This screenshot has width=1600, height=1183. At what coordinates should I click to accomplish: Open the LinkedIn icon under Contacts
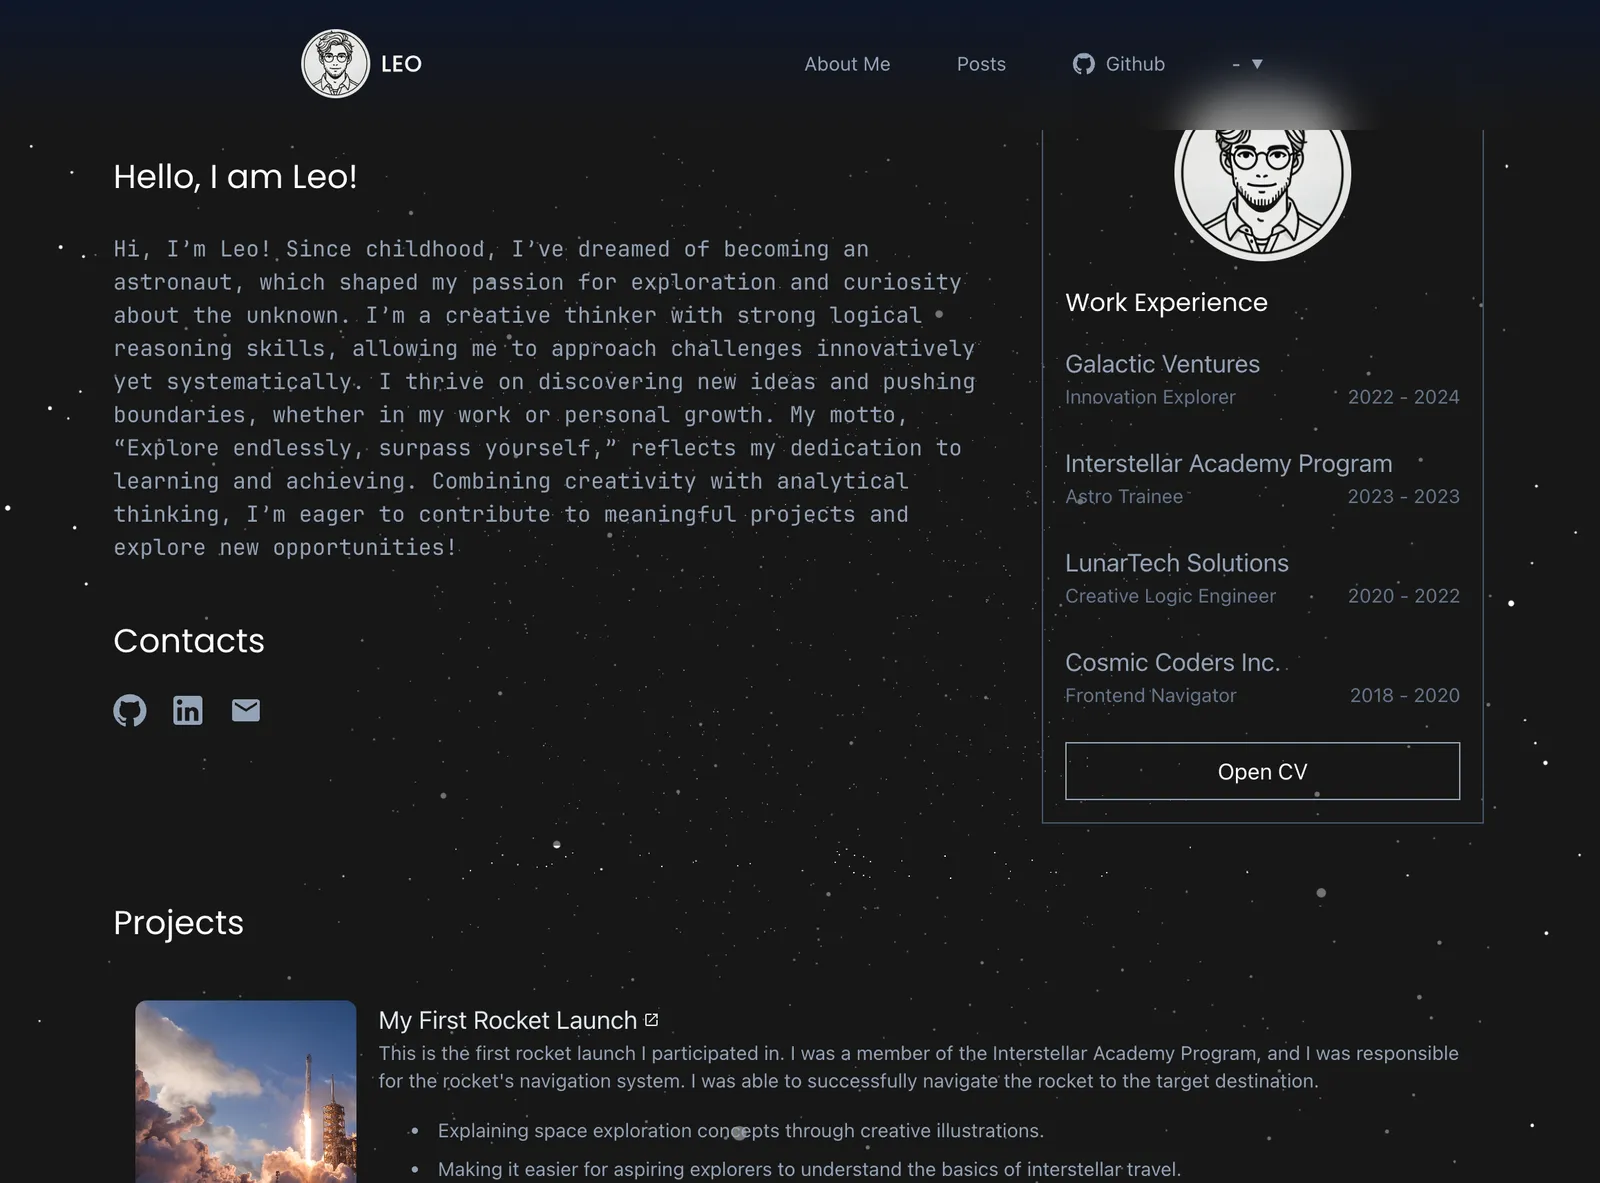coord(188,710)
